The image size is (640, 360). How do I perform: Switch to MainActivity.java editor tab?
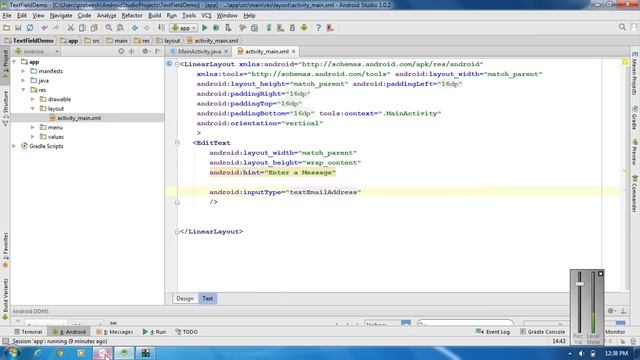199,51
